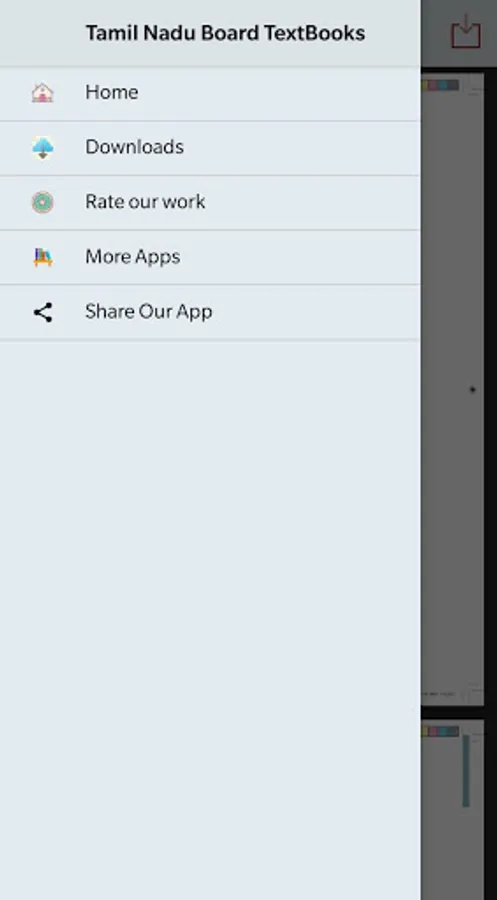Select Rate our work text

[145, 201]
